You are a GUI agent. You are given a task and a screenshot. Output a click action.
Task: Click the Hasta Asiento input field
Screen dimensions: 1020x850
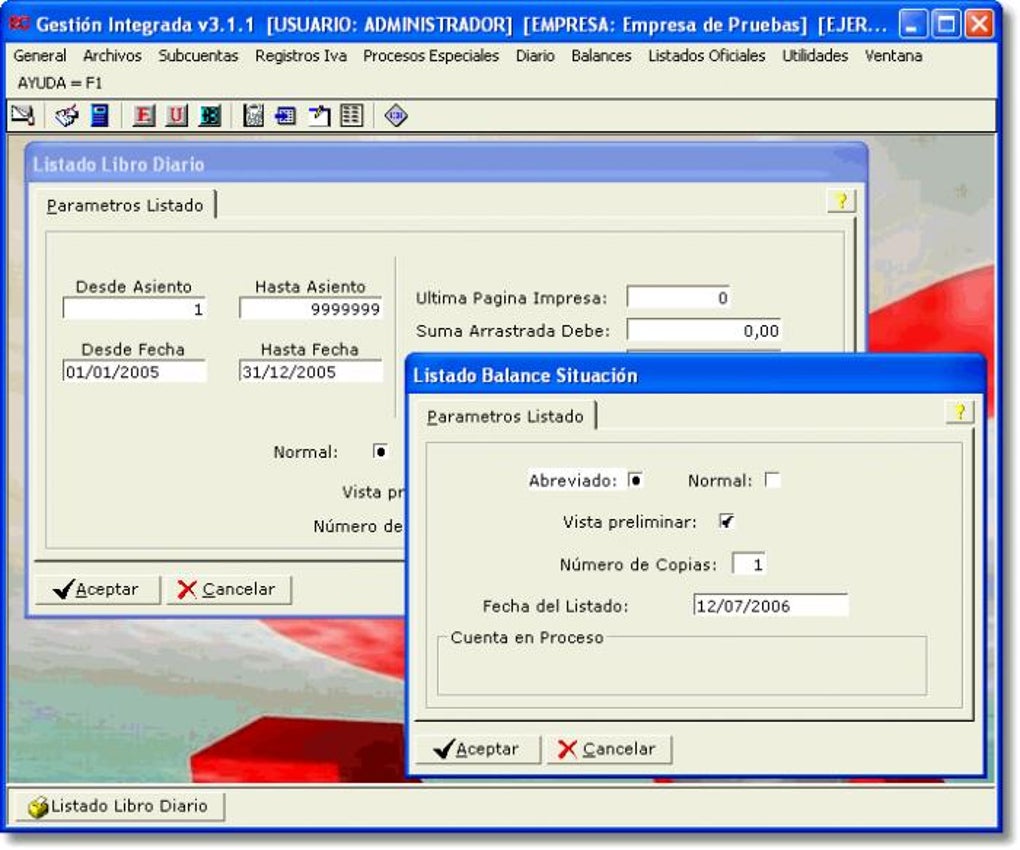[311, 309]
